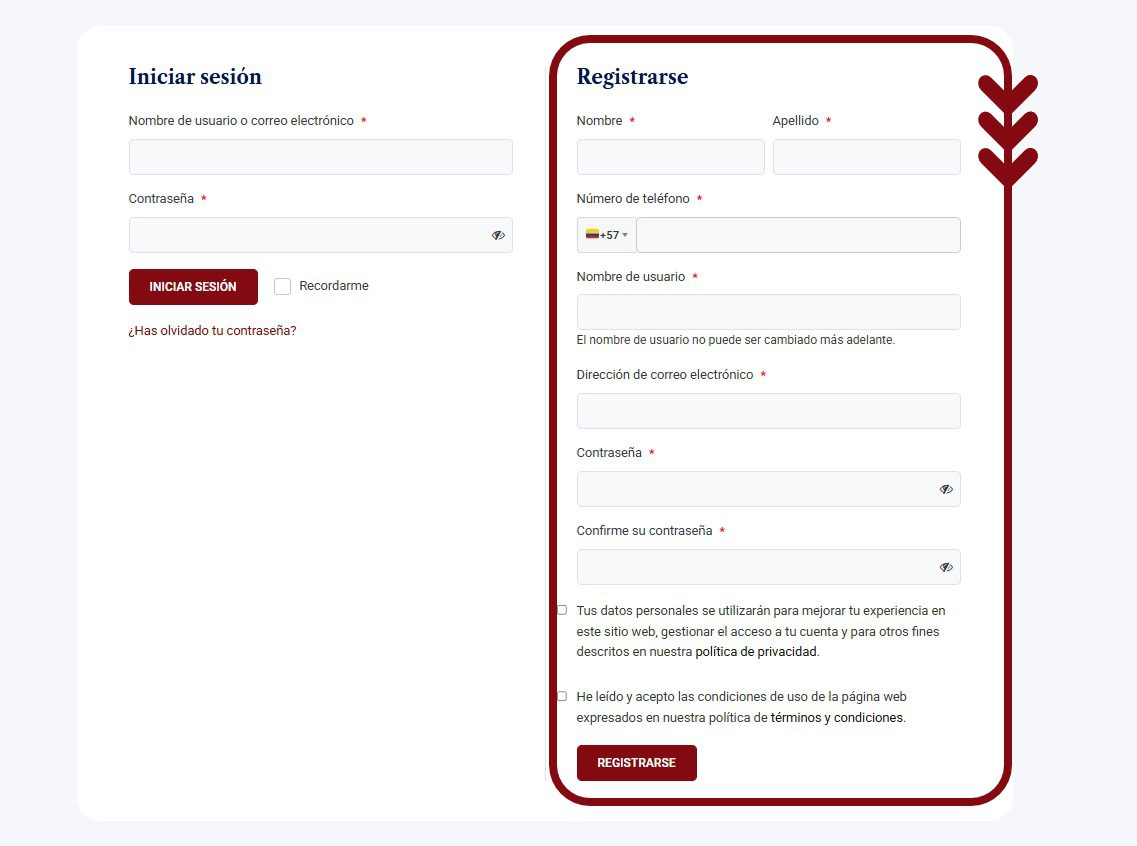Image resolution: width=1137 pixels, height=846 pixels.
Task: Toggle visibility of Confirme su contraseña field
Action: [x=946, y=567]
